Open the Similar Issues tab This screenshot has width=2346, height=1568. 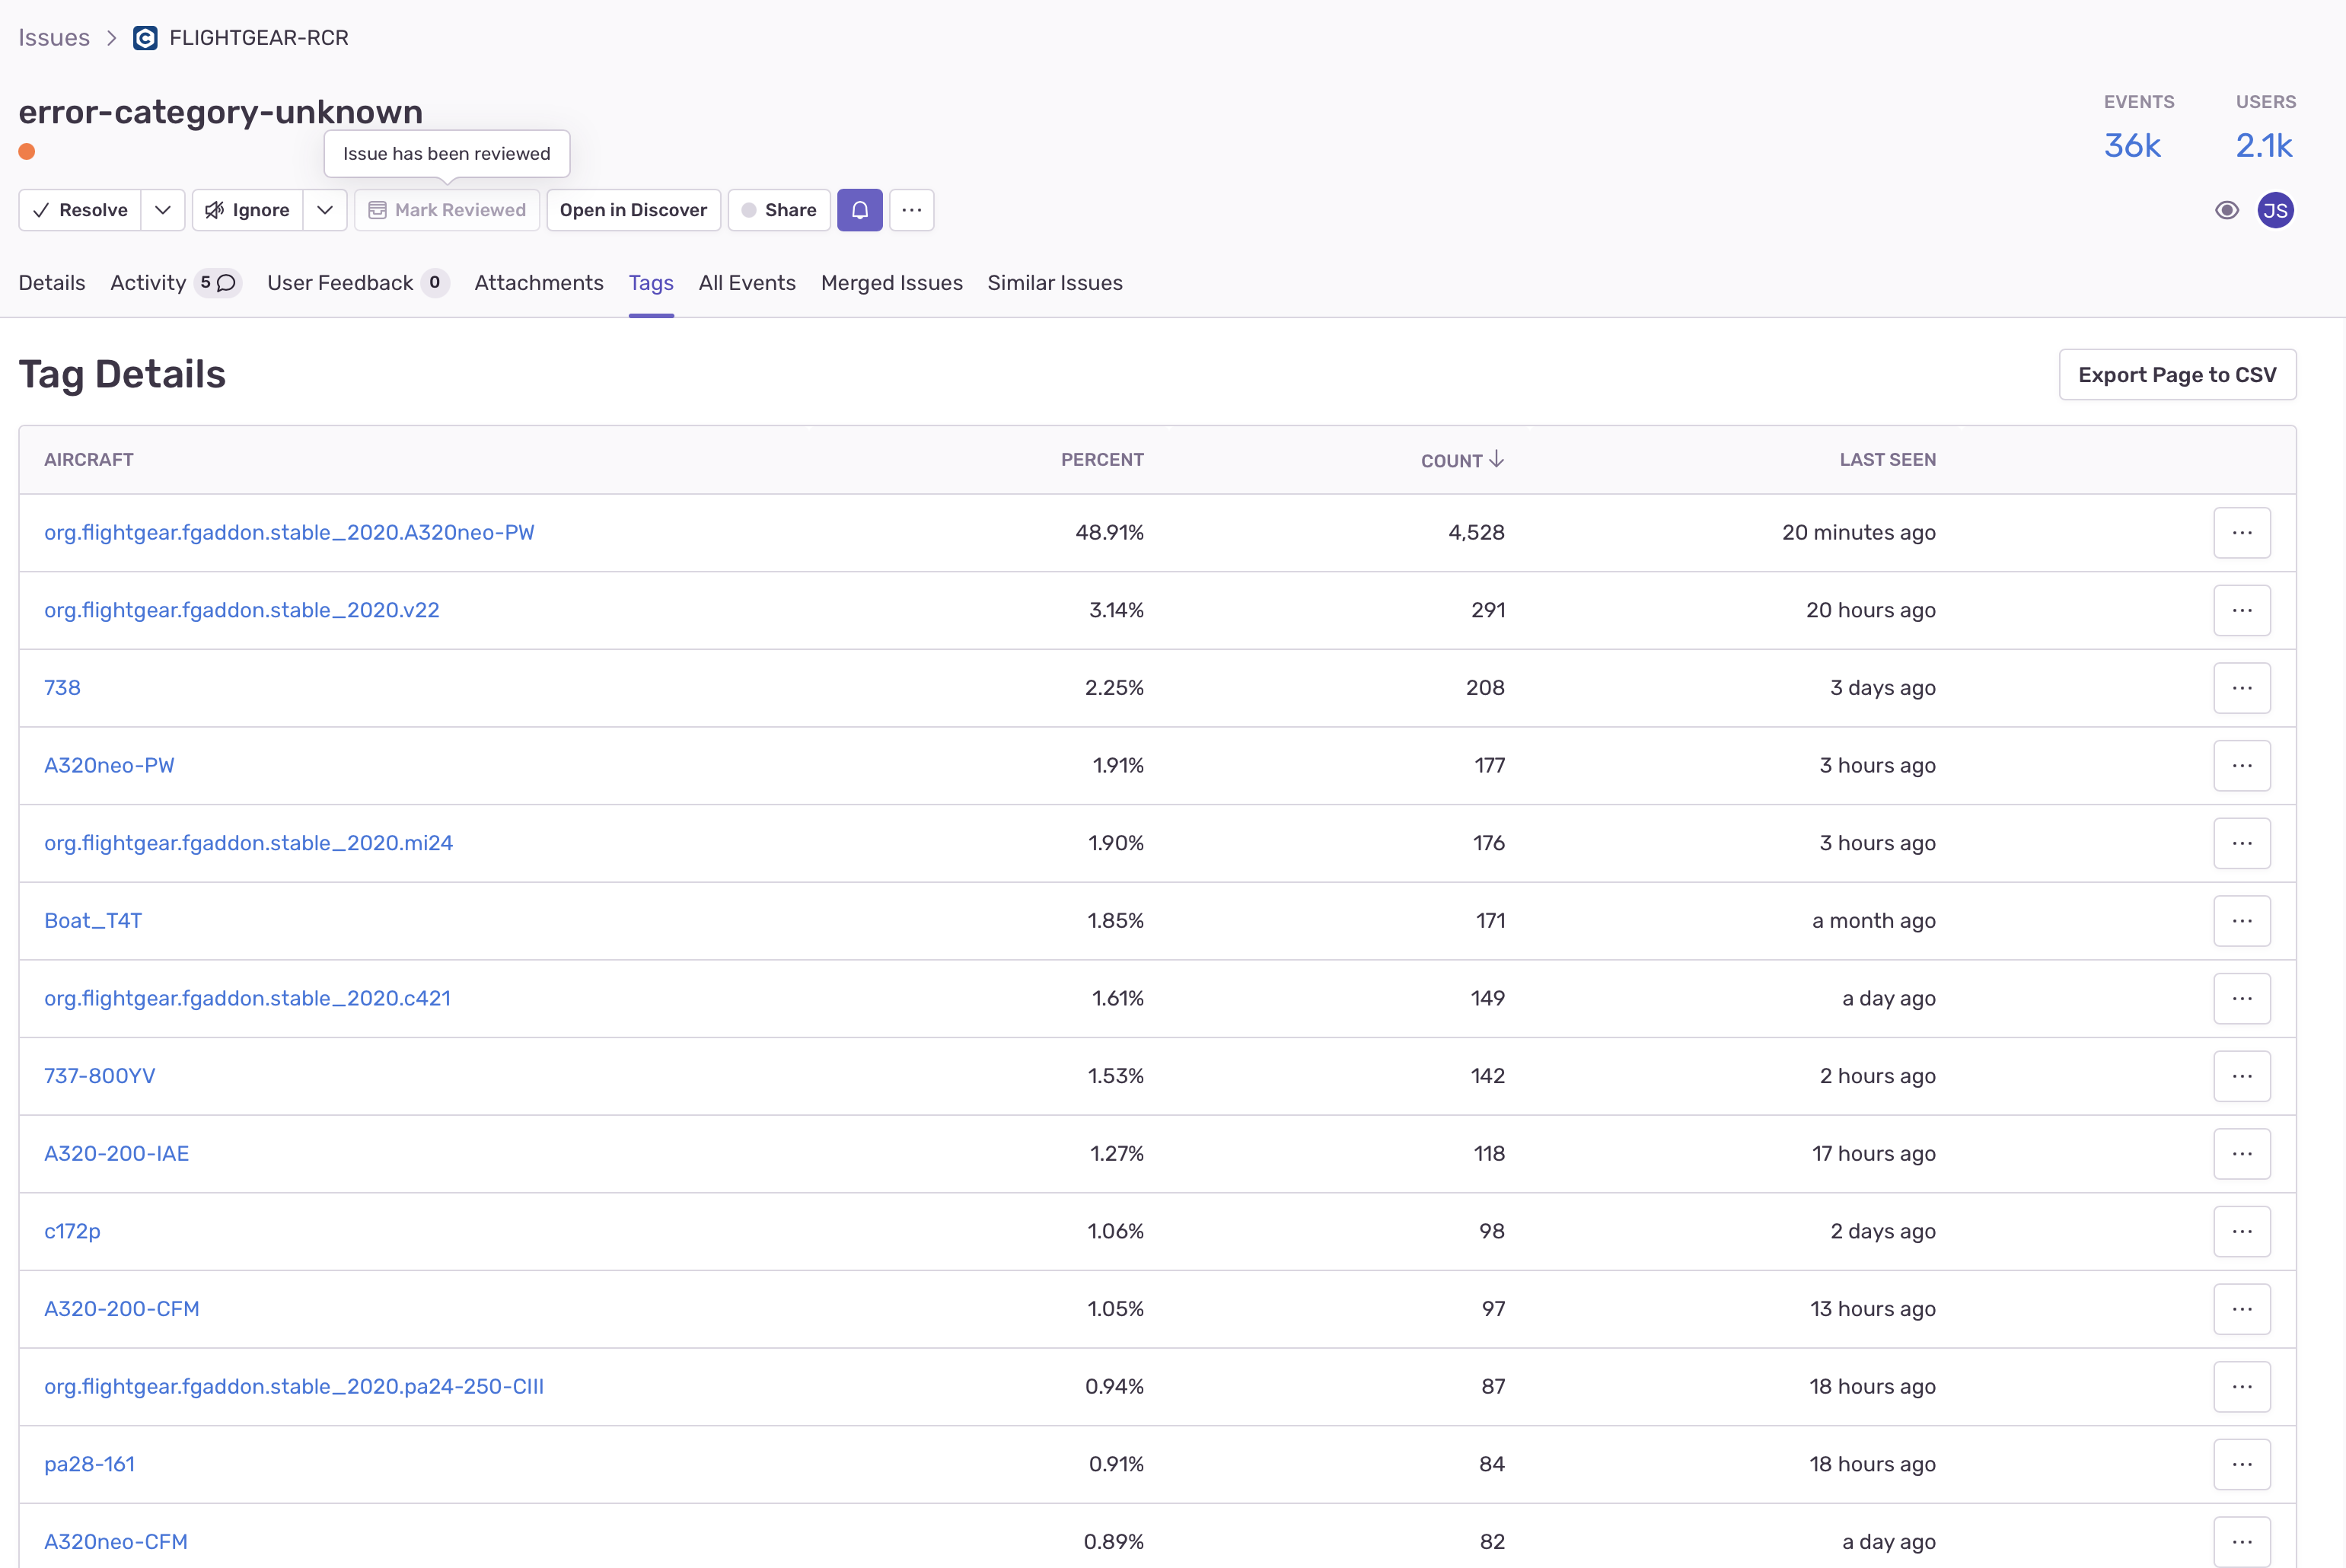click(x=1055, y=283)
